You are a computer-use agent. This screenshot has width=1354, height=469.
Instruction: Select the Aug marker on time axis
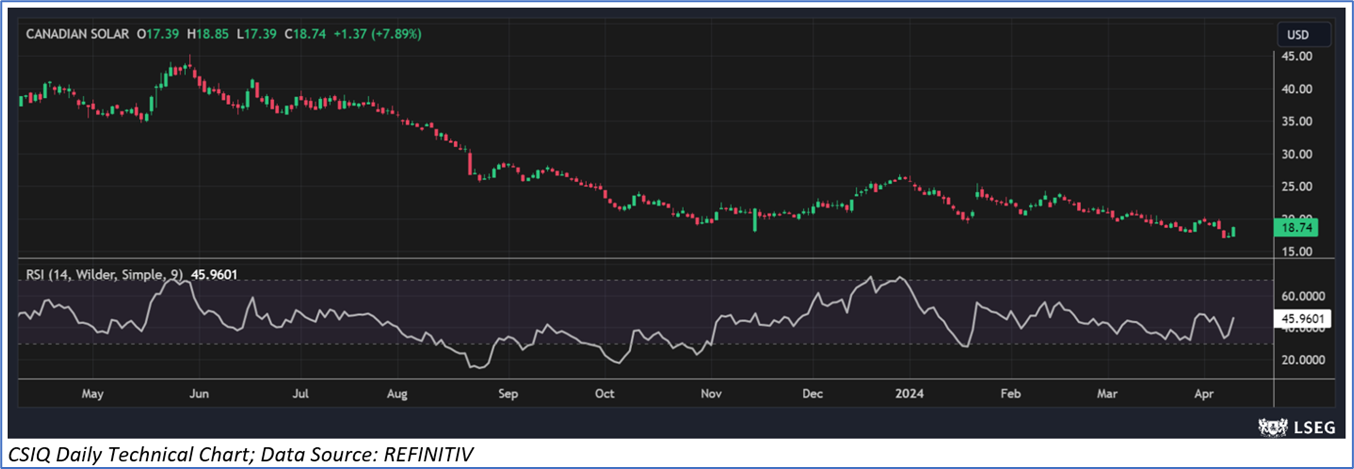(x=398, y=394)
